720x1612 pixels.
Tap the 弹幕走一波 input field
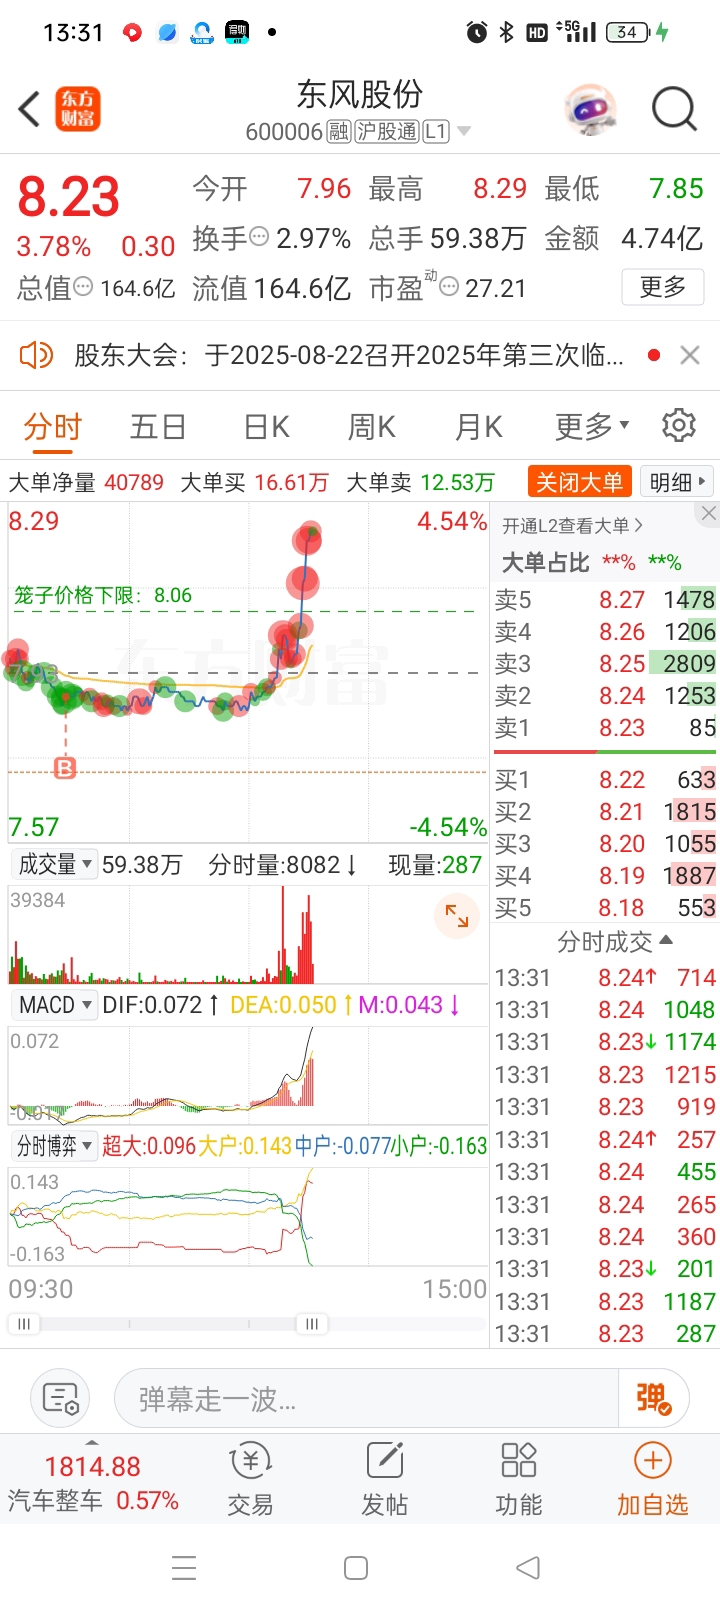point(366,1398)
